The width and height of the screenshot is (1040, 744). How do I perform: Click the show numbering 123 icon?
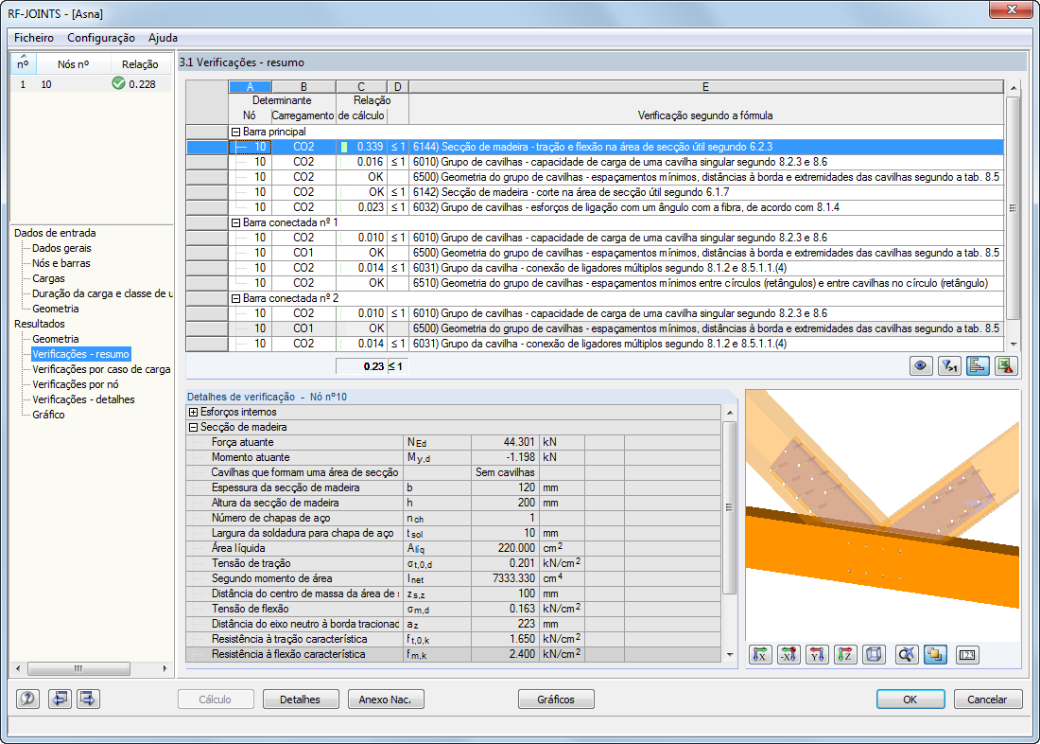(x=967, y=655)
